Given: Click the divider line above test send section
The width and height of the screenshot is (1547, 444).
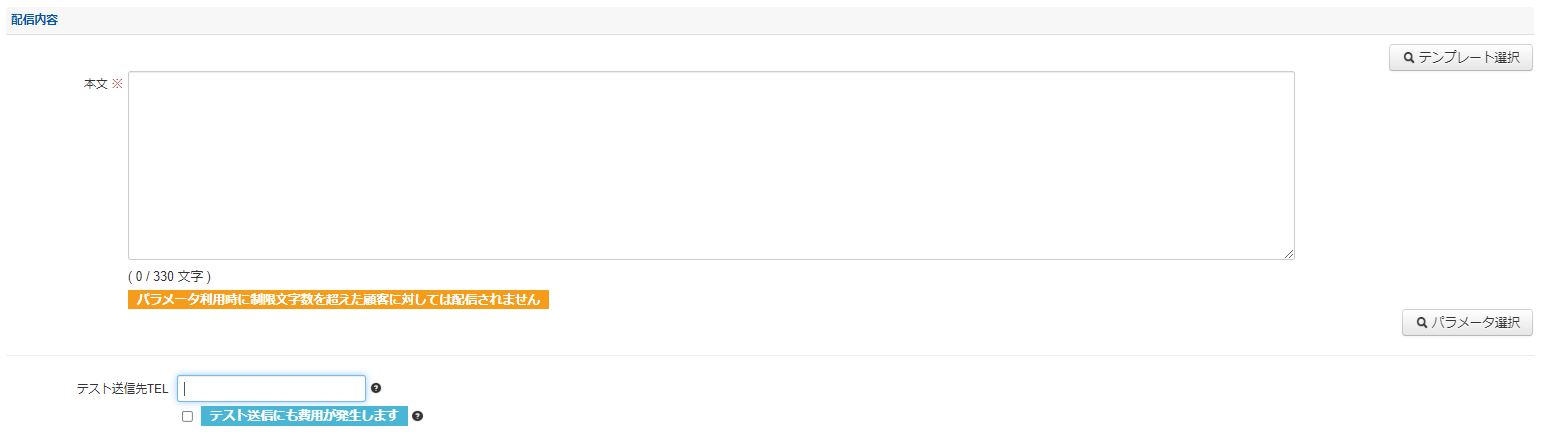Looking at the screenshot, I should 770,355.
